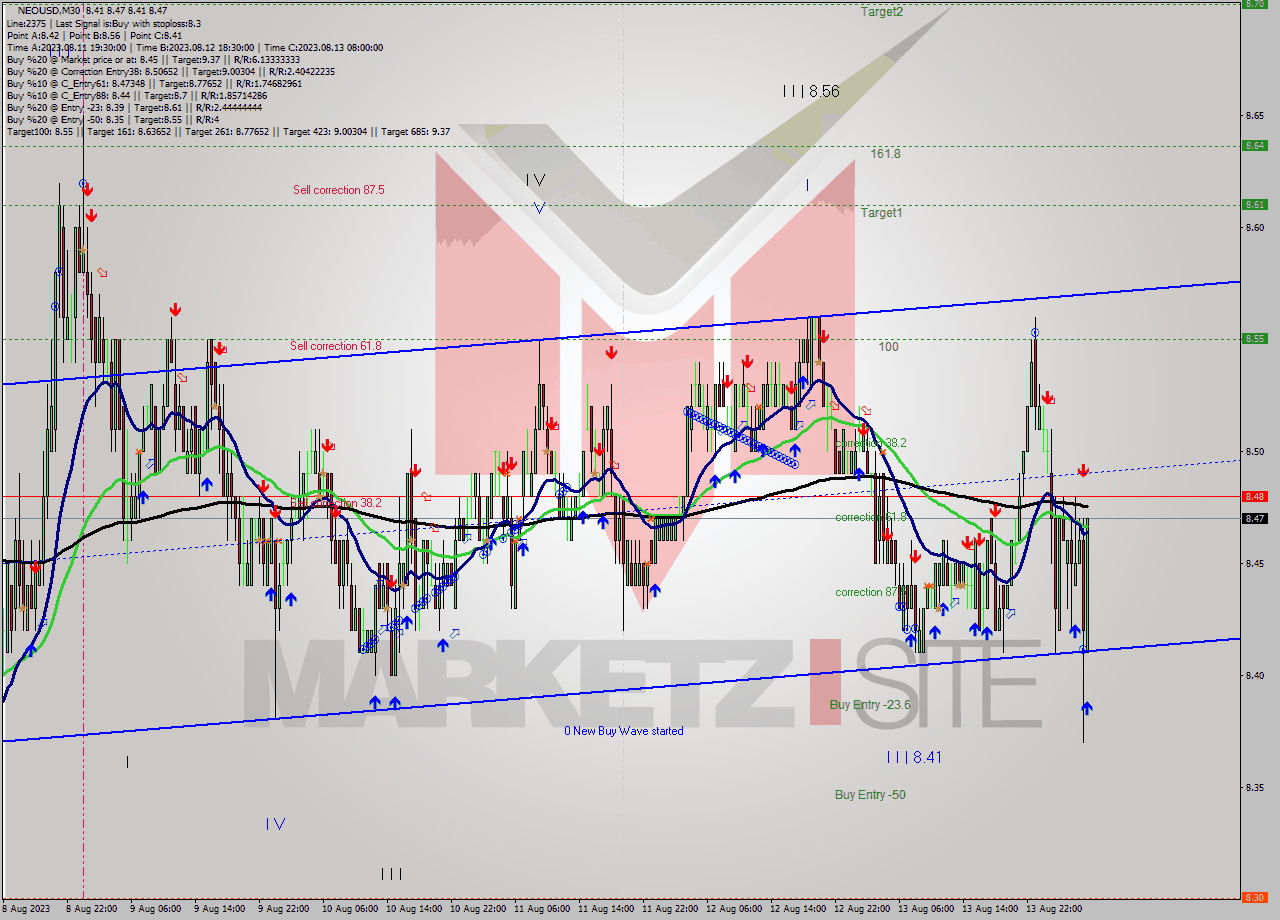Click the '9 Aug 06:00' time label
Viewport: 1280px width, 920px height.
point(155,909)
